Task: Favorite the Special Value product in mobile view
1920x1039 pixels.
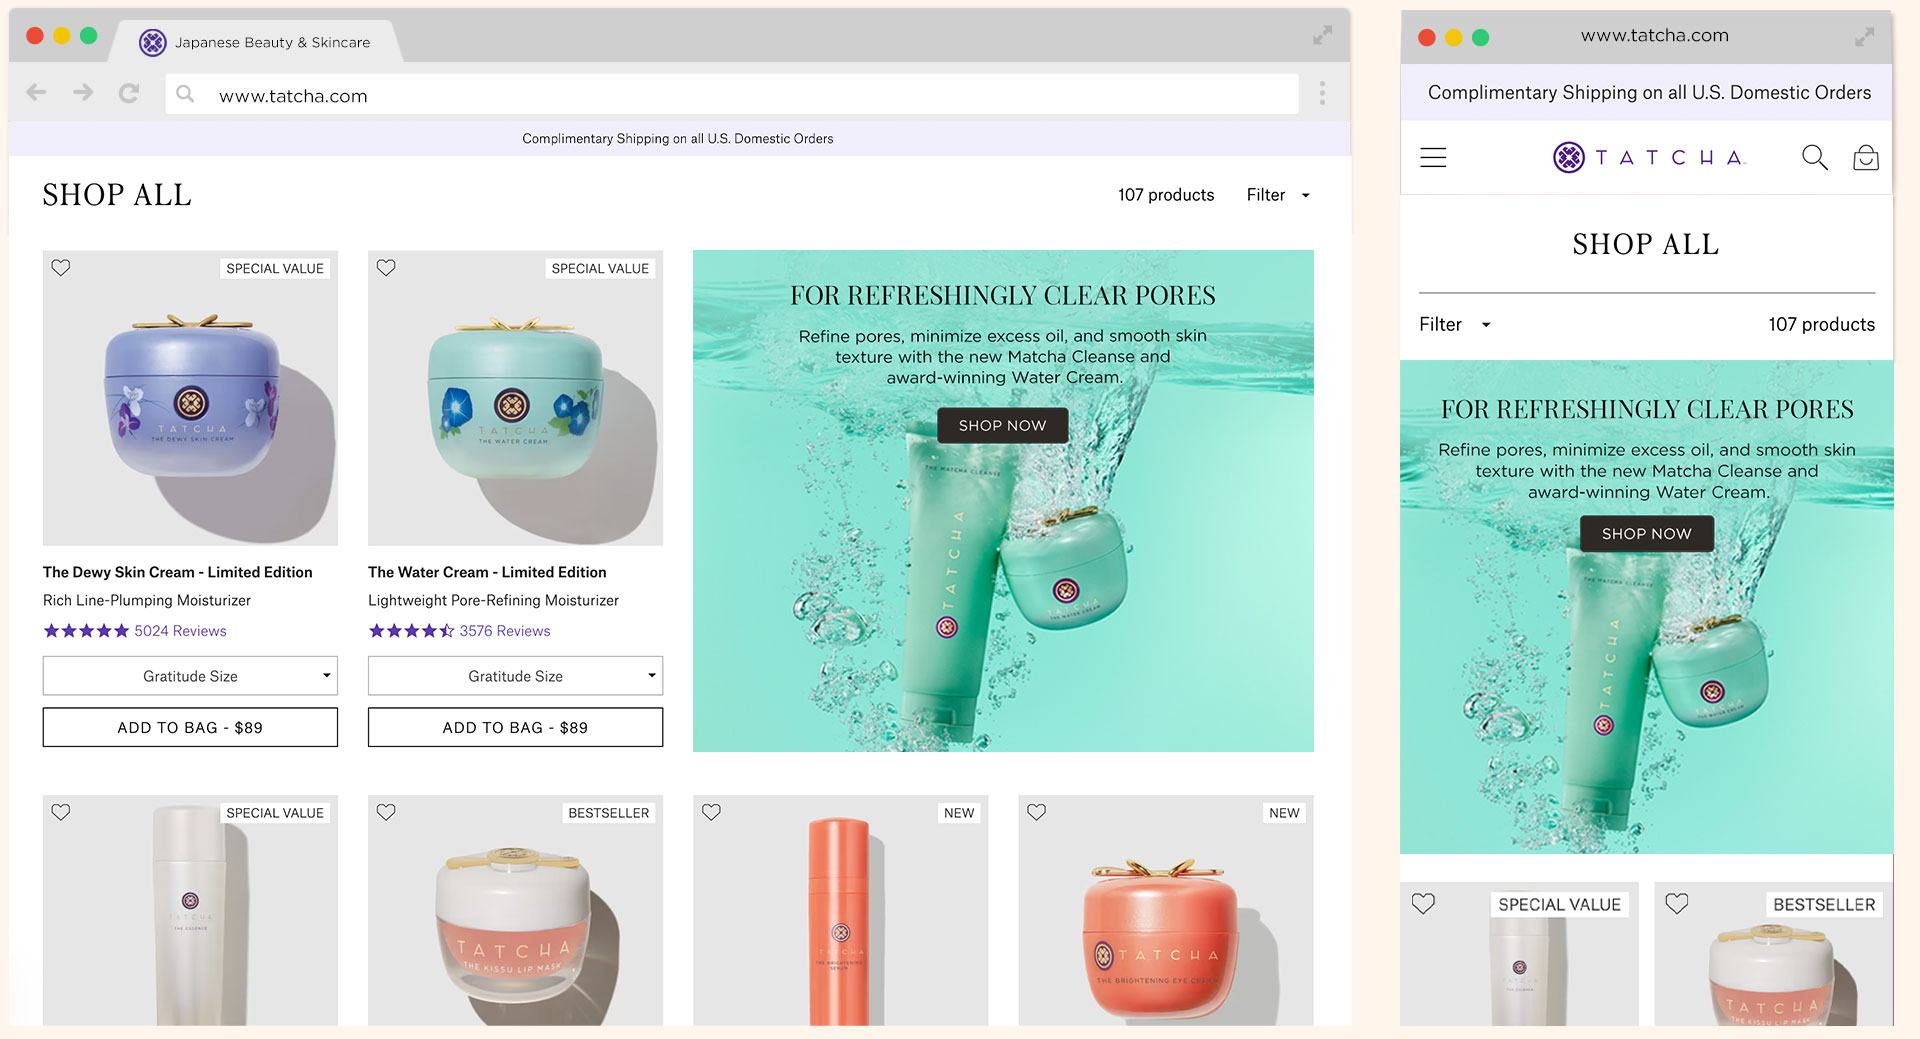Action: tap(1423, 904)
